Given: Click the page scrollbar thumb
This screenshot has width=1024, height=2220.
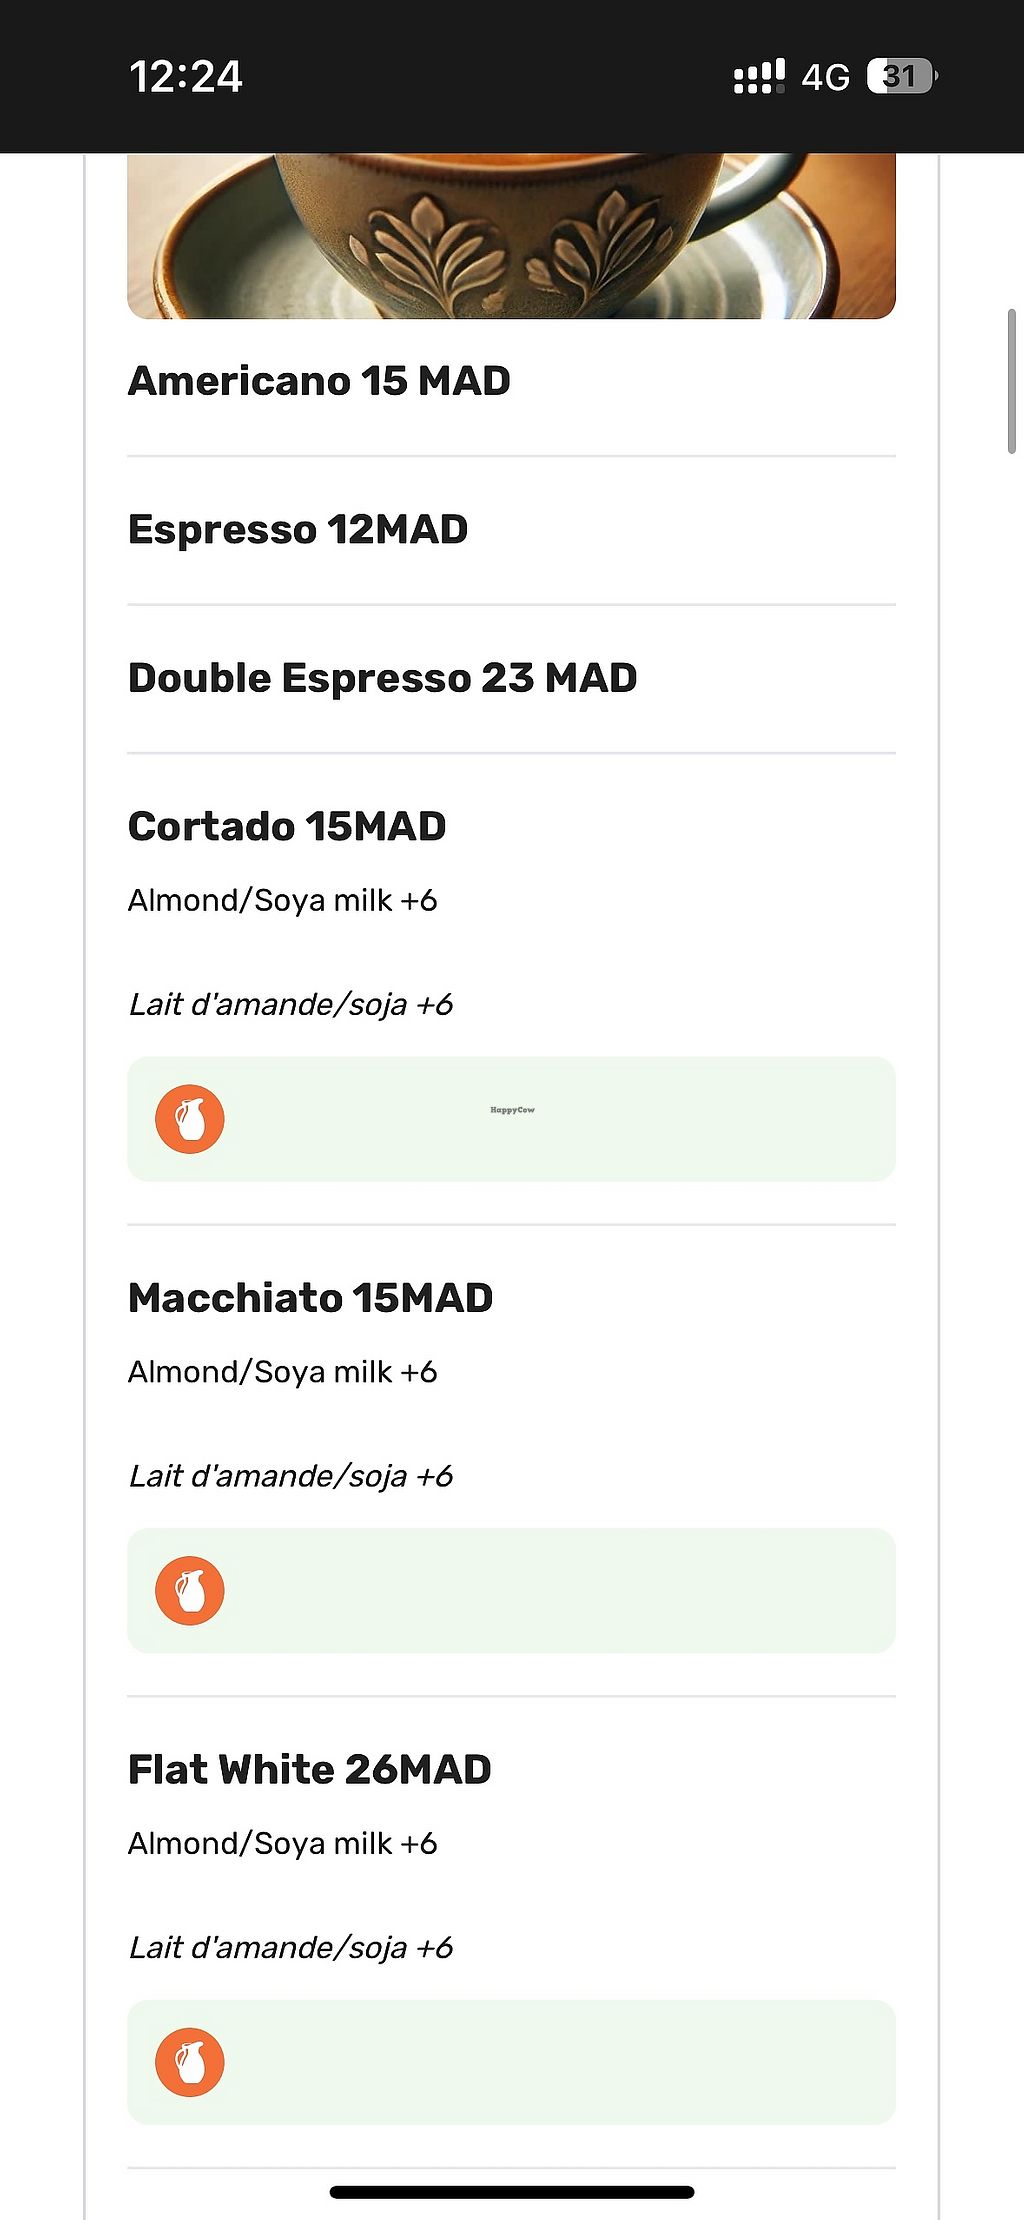Looking at the screenshot, I should (x=1011, y=381).
